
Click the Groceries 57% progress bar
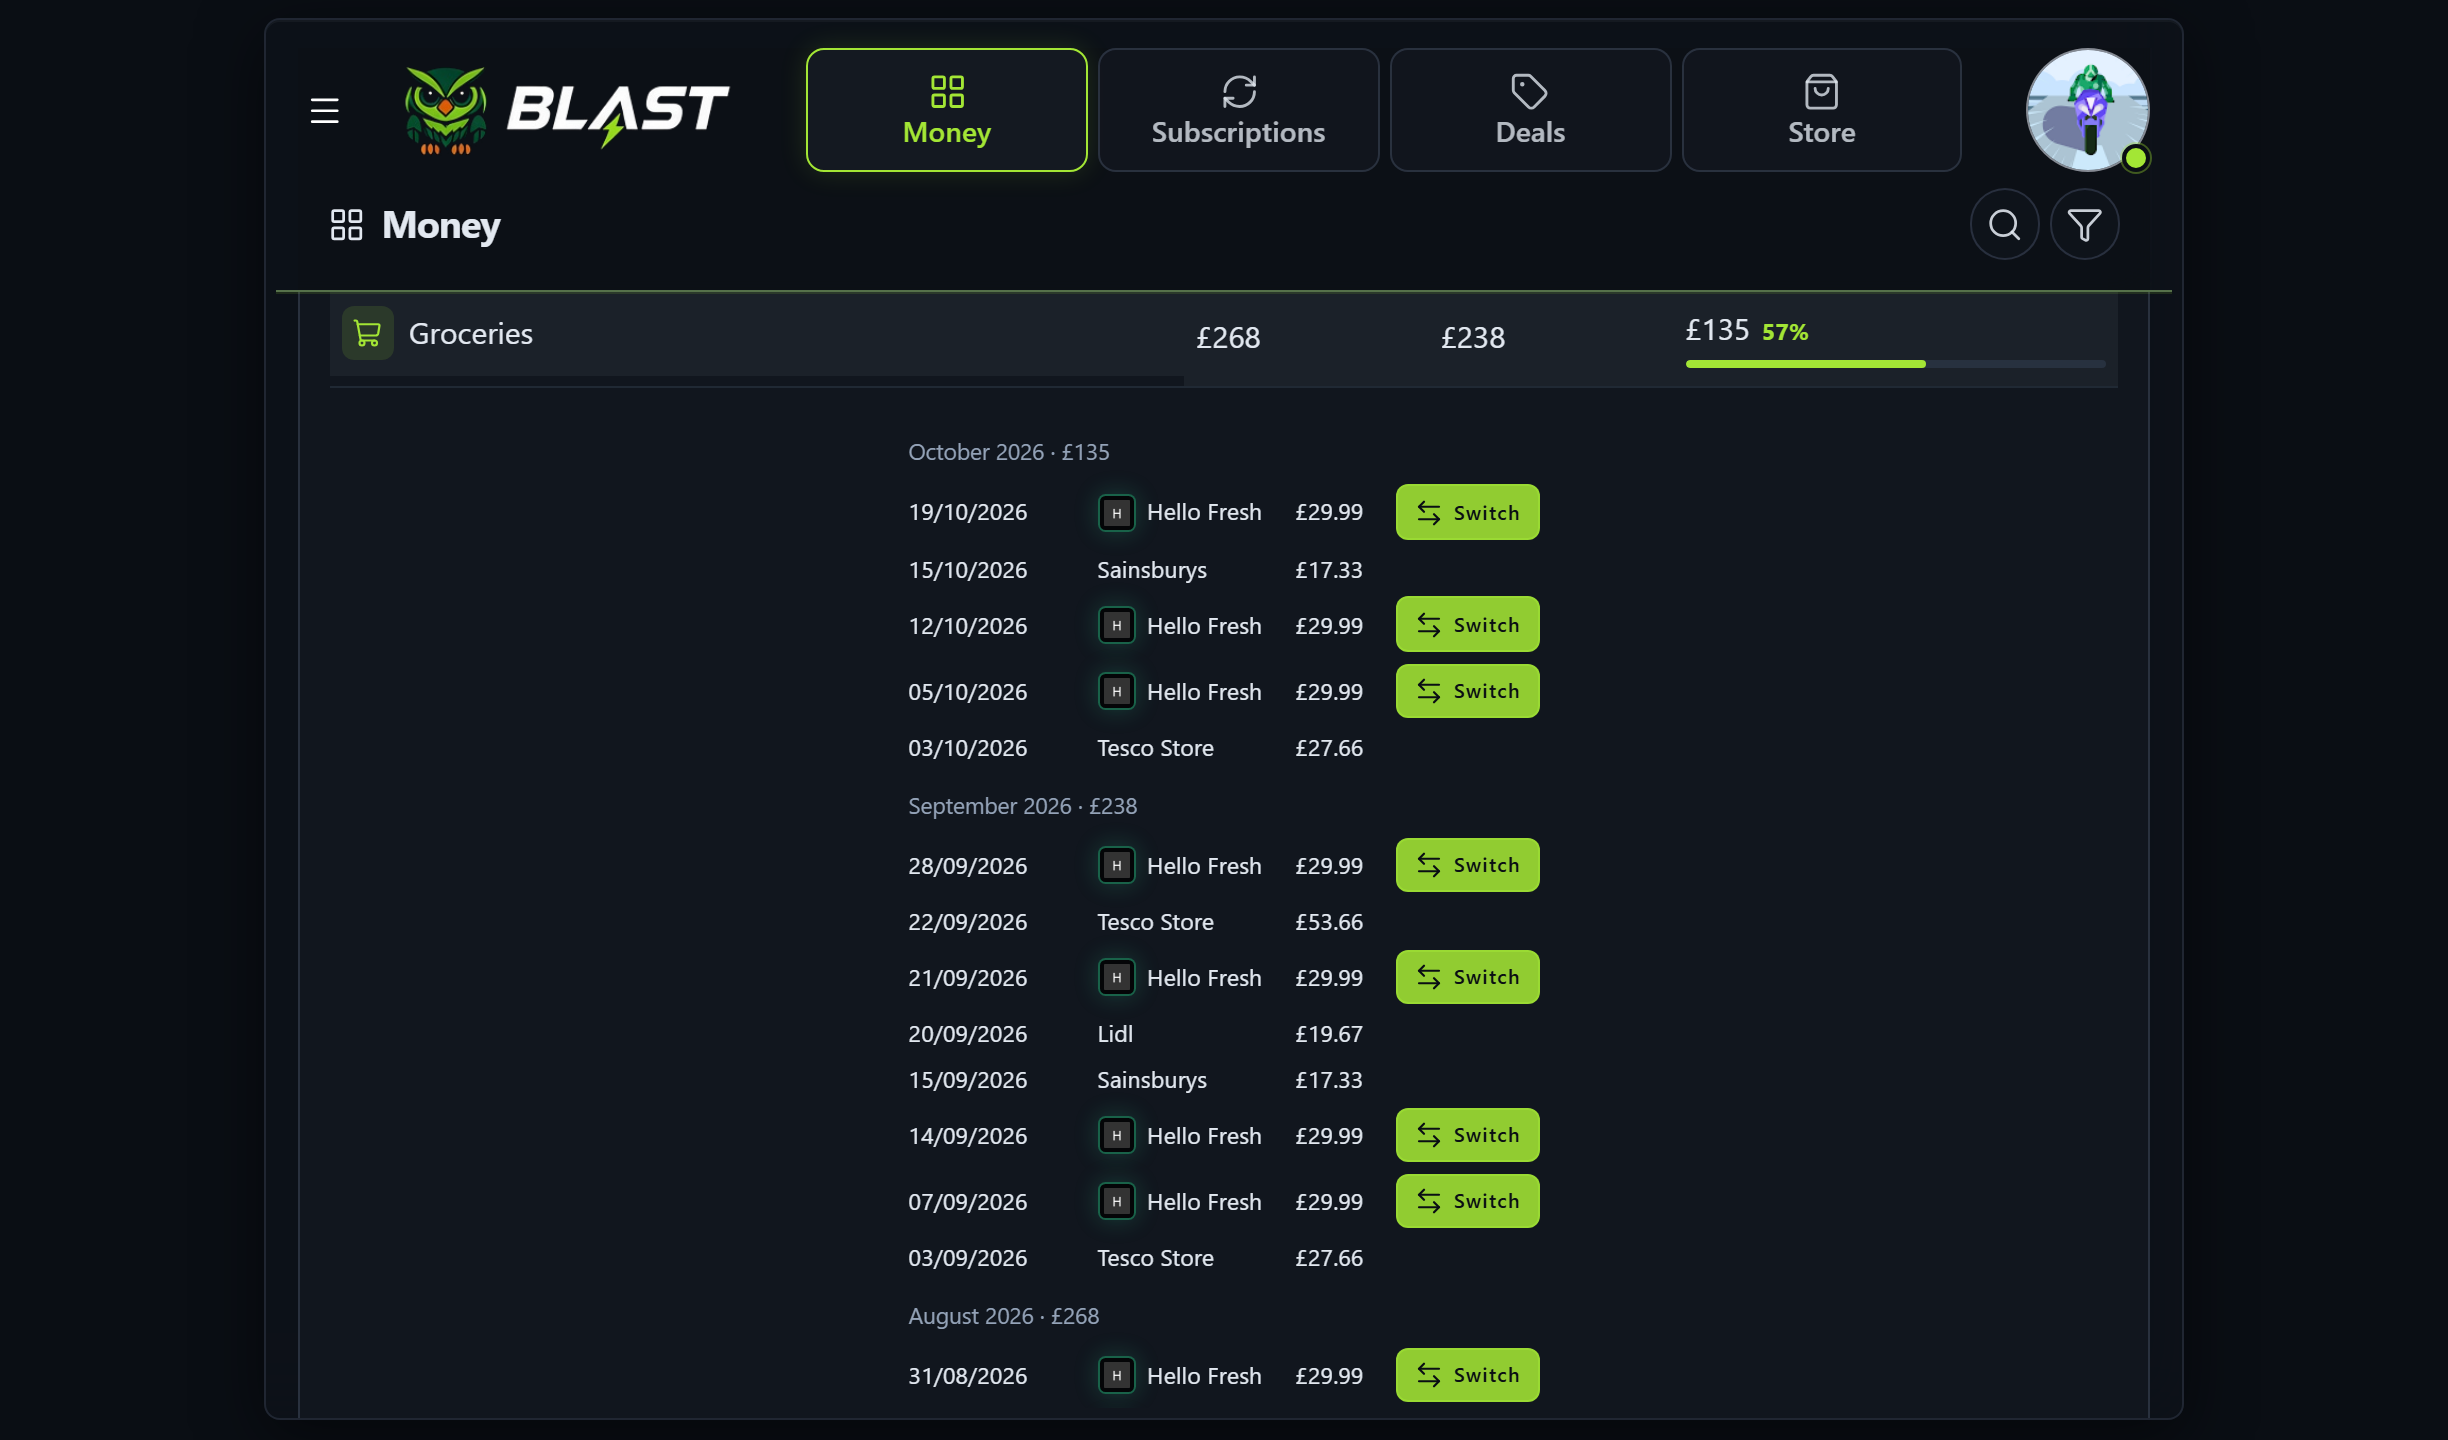(1895, 364)
